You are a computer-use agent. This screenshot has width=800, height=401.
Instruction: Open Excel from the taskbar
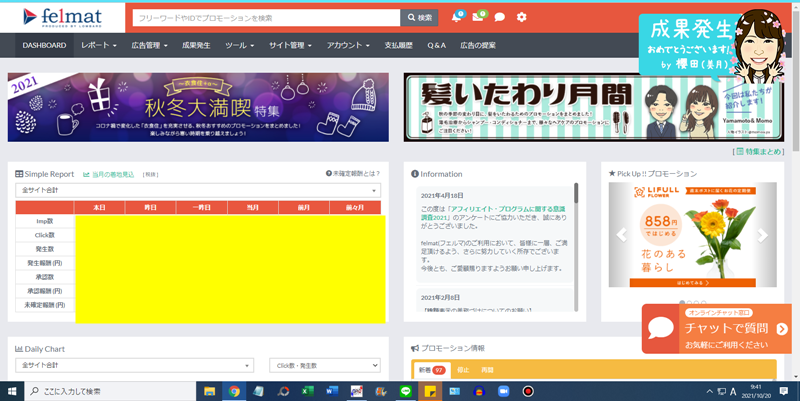[x=307, y=391]
